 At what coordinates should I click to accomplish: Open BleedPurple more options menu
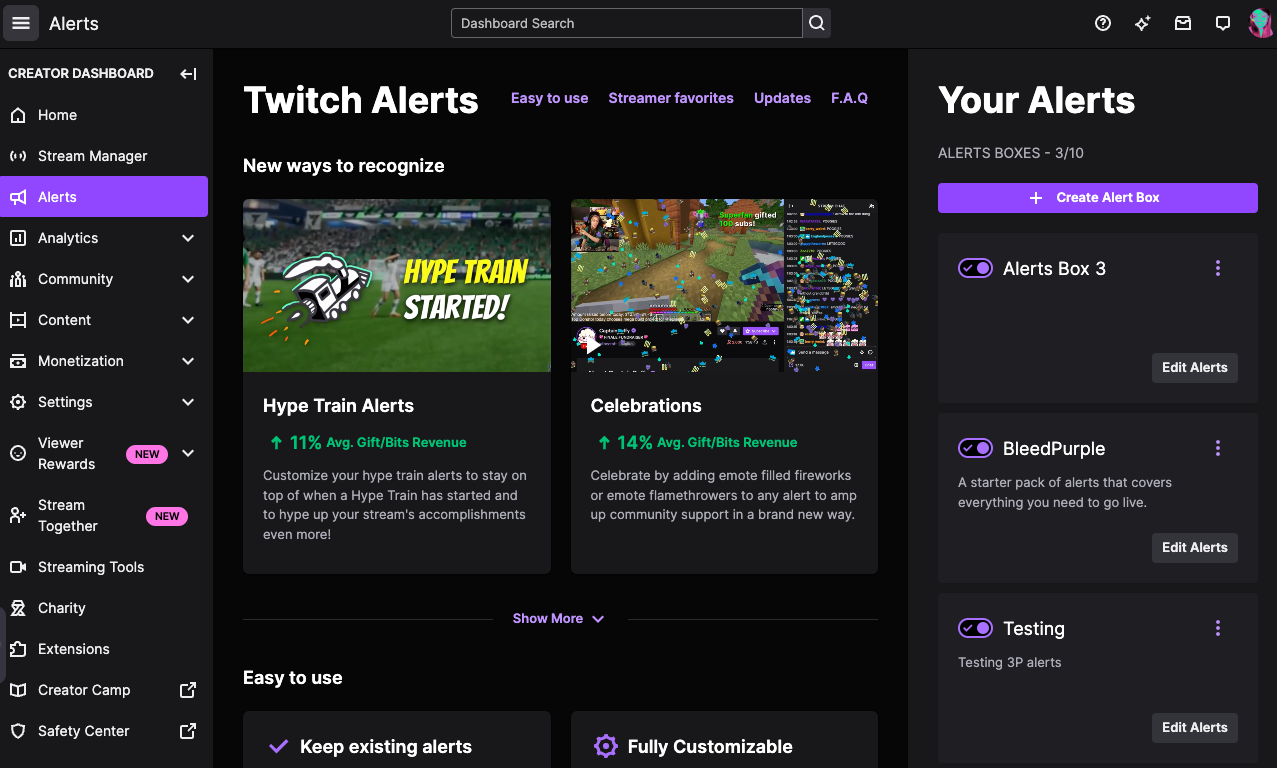point(1218,448)
